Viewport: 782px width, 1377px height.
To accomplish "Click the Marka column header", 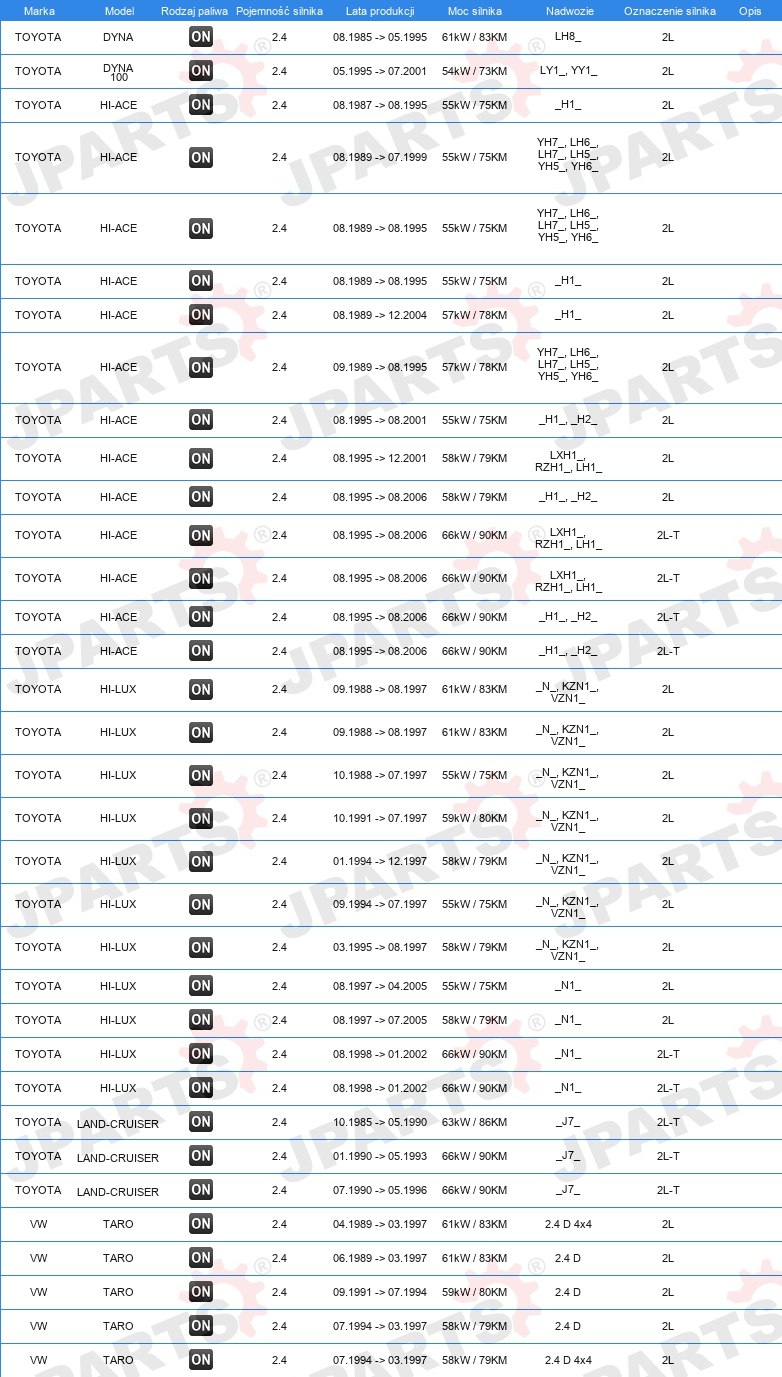I will 39,11.
